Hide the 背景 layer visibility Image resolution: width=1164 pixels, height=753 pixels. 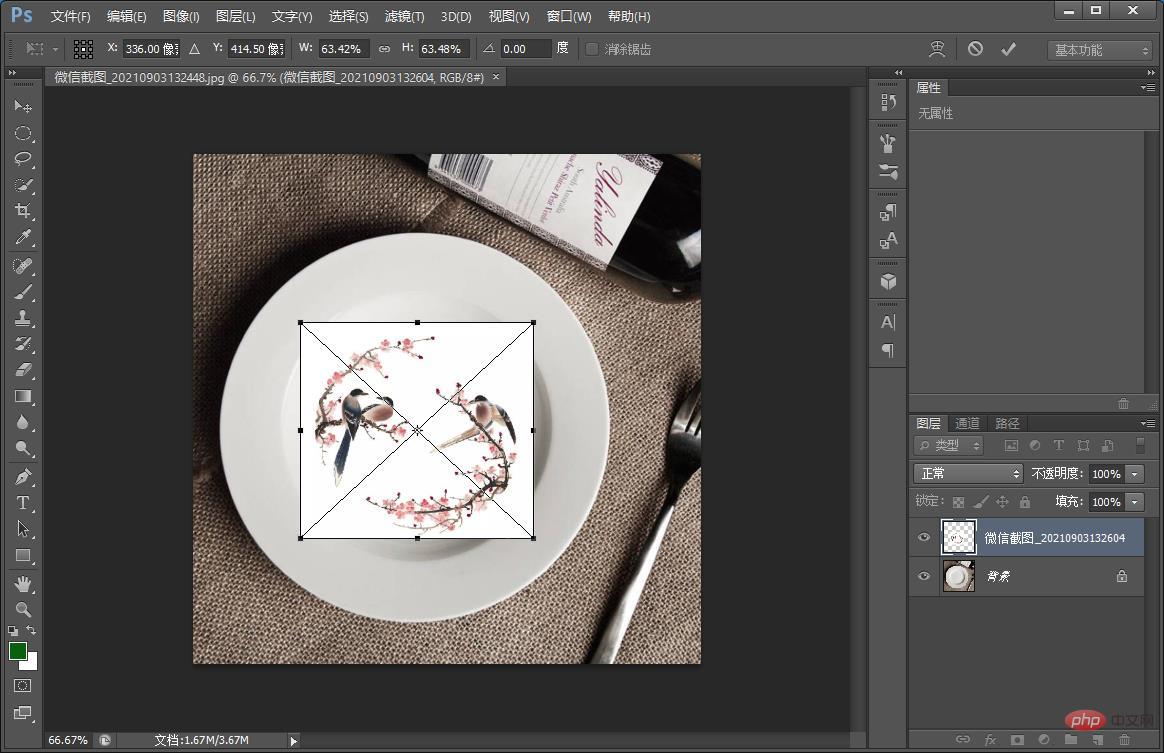(924, 577)
